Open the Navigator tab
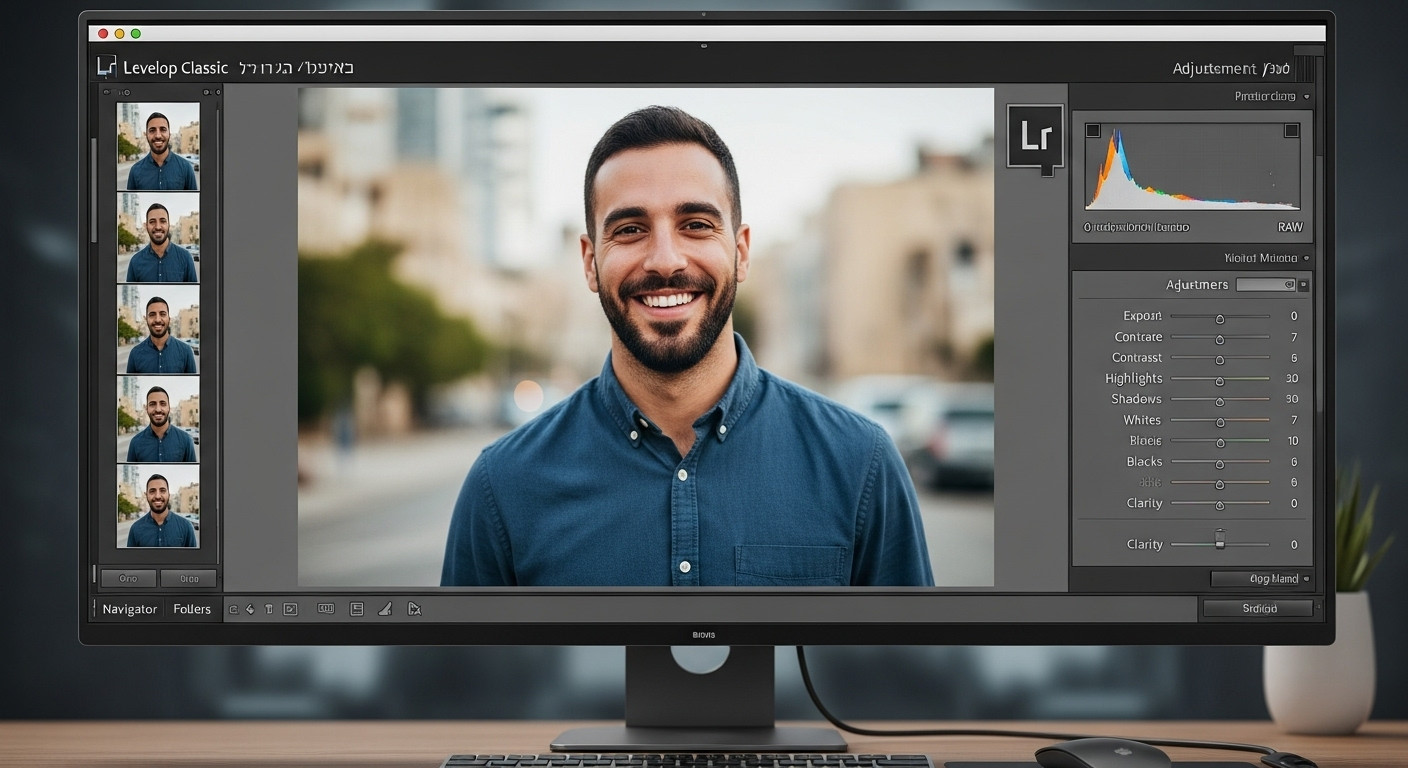This screenshot has height=768, width=1408. pos(130,609)
